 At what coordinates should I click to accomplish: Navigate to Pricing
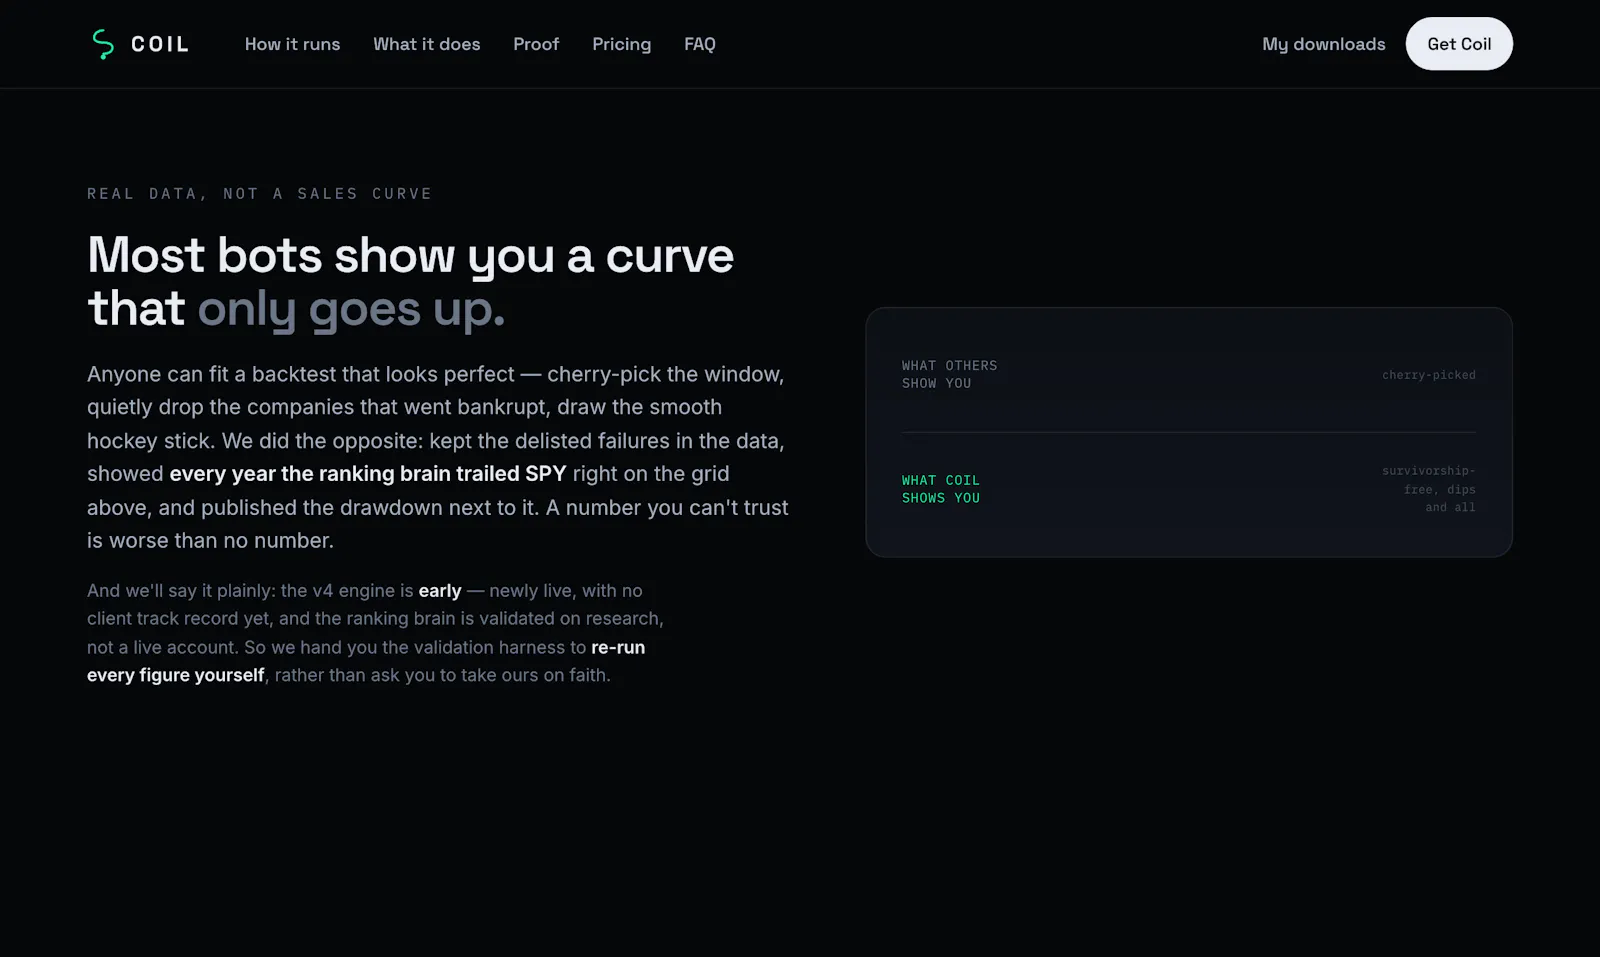[621, 44]
